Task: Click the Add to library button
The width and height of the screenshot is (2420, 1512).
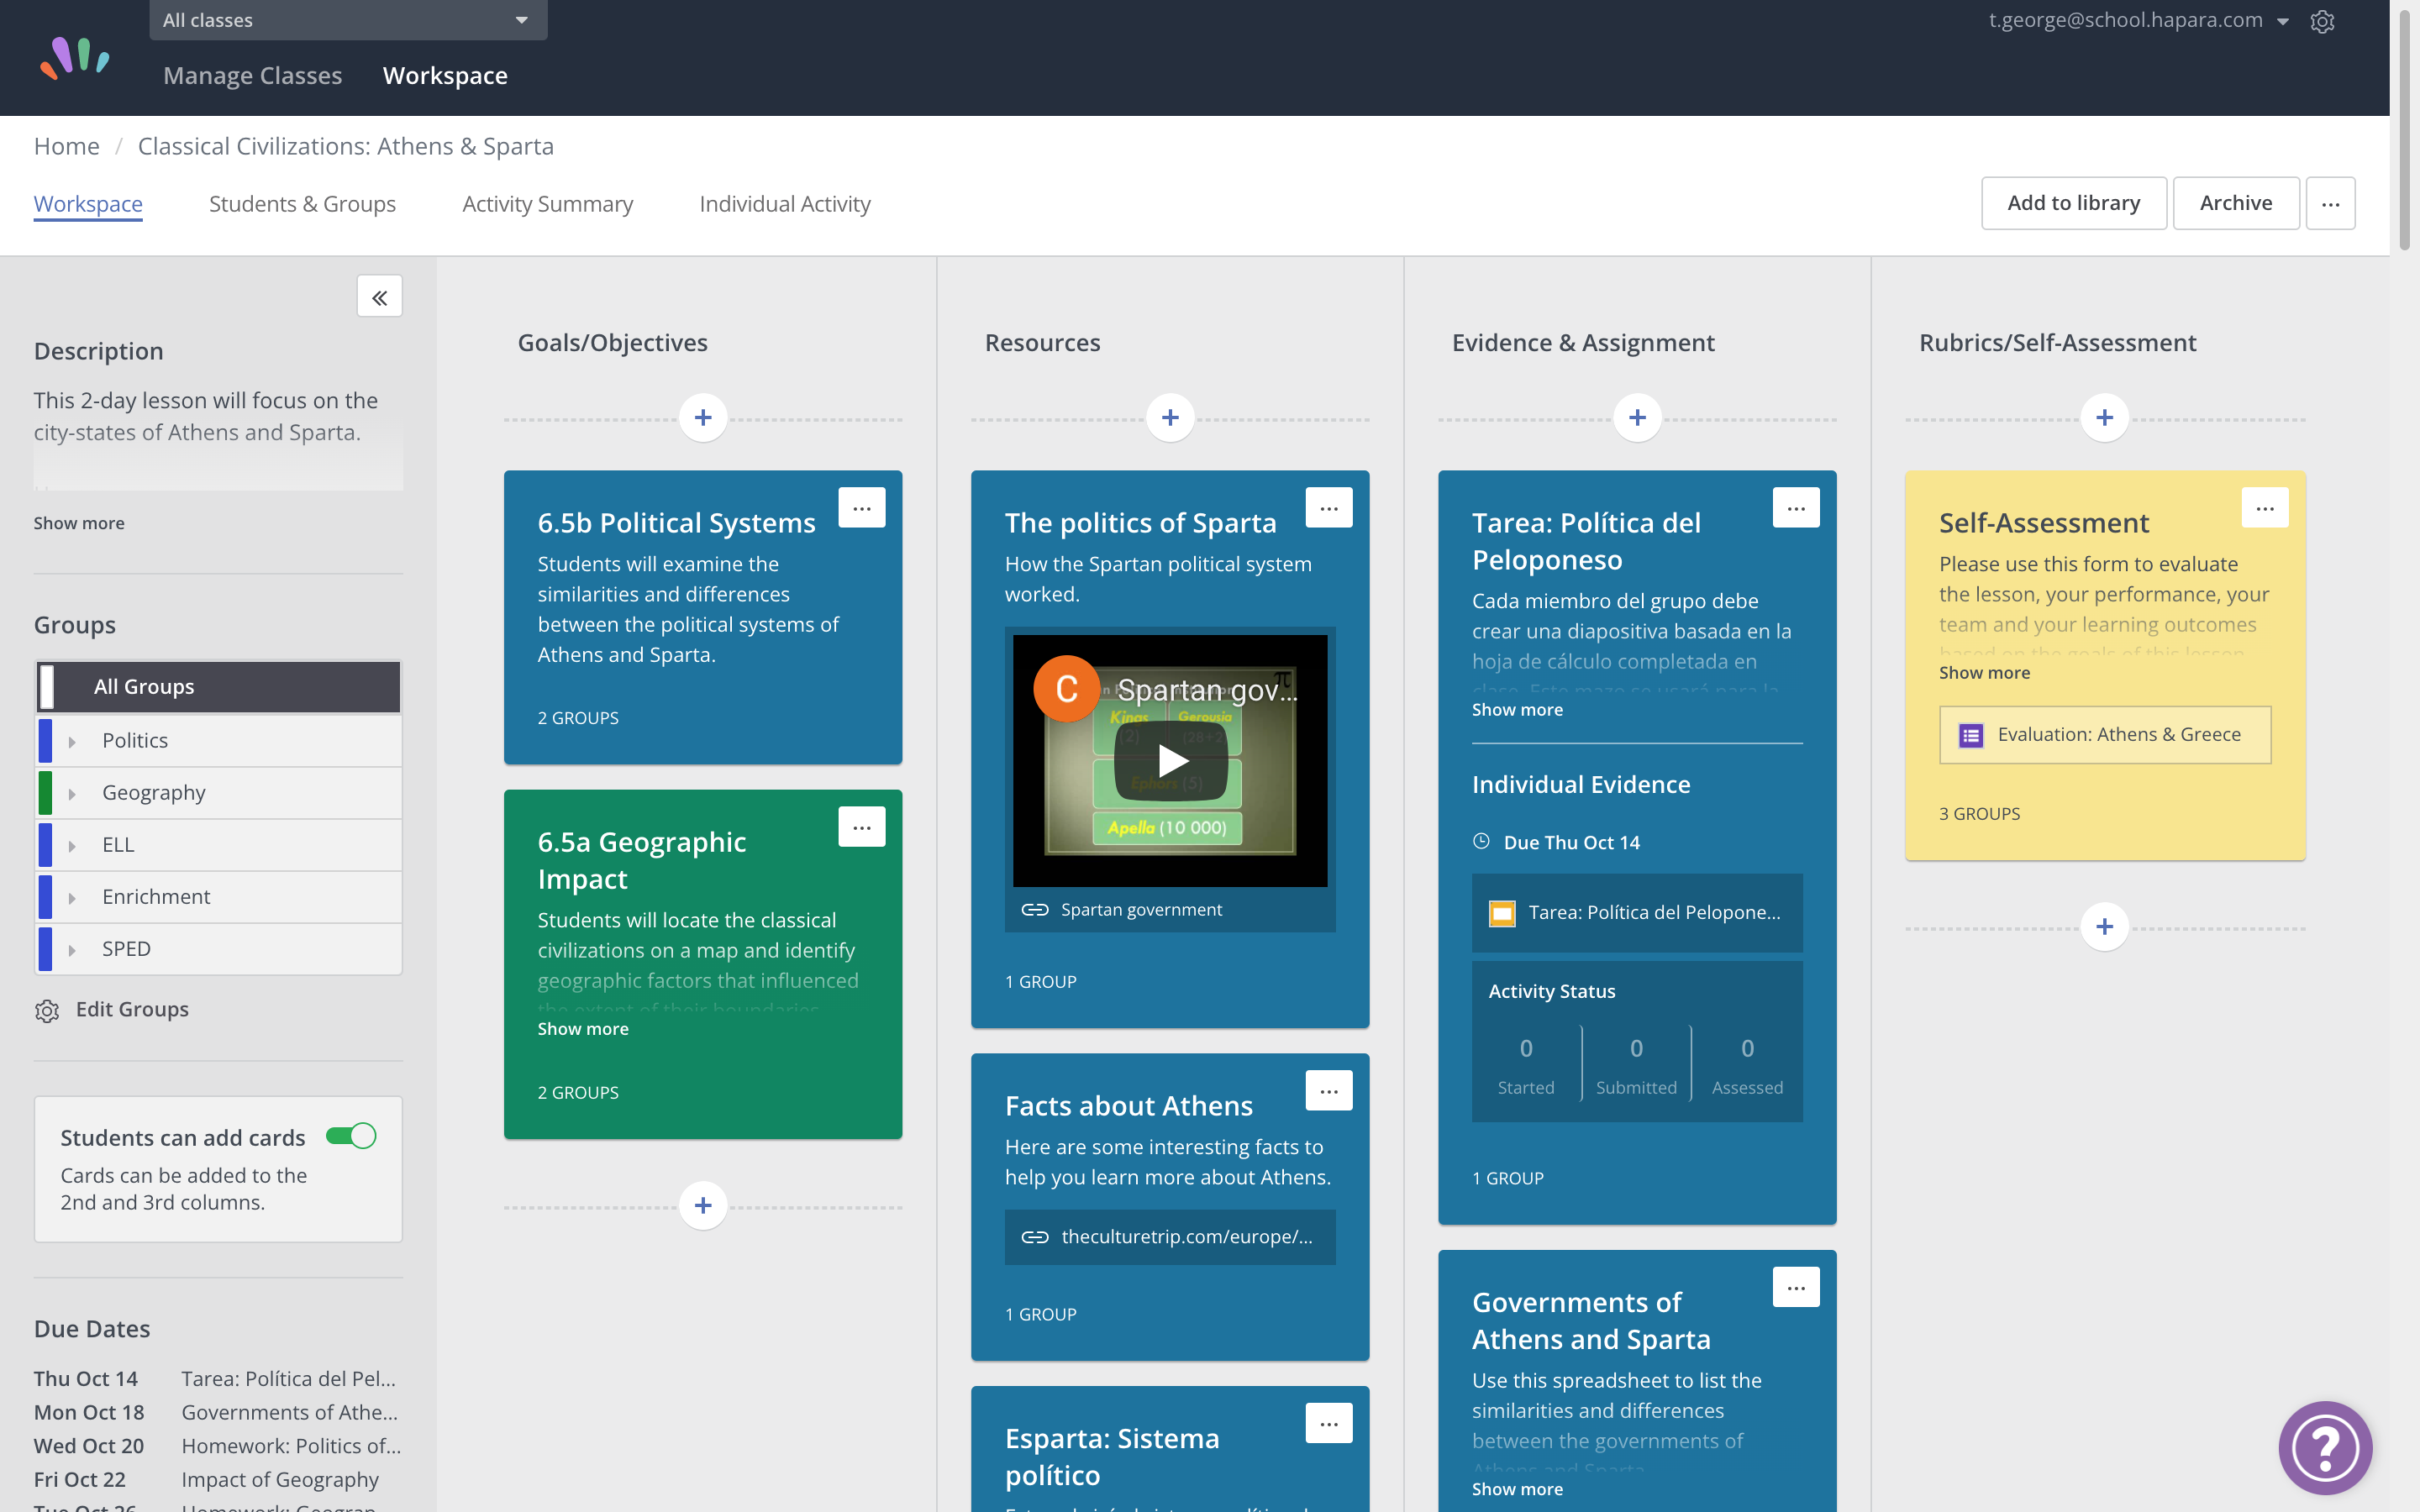Action: point(2073,202)
